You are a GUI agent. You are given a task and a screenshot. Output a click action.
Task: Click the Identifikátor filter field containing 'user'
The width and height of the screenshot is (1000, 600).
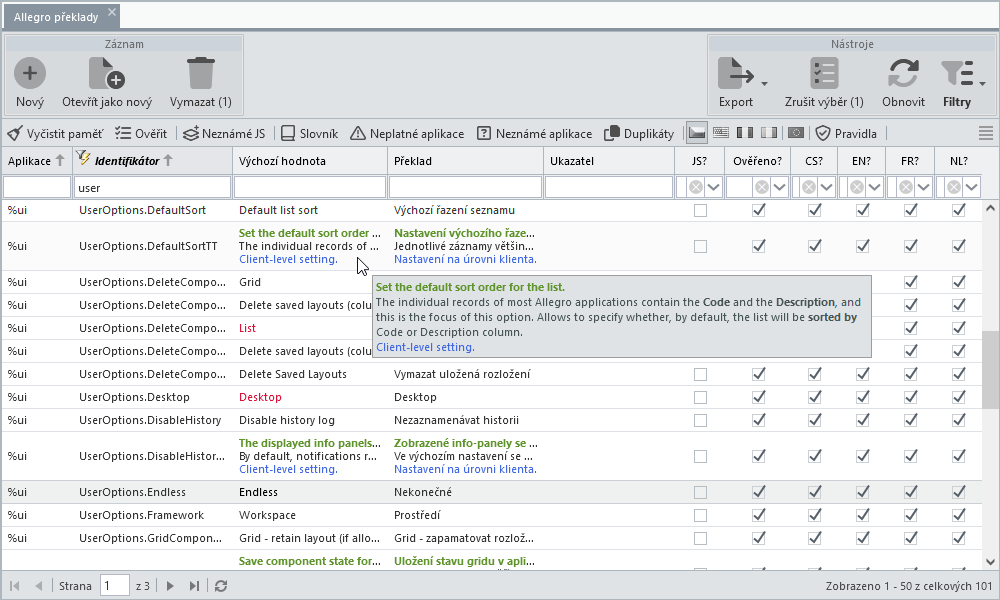click(152, 187)
